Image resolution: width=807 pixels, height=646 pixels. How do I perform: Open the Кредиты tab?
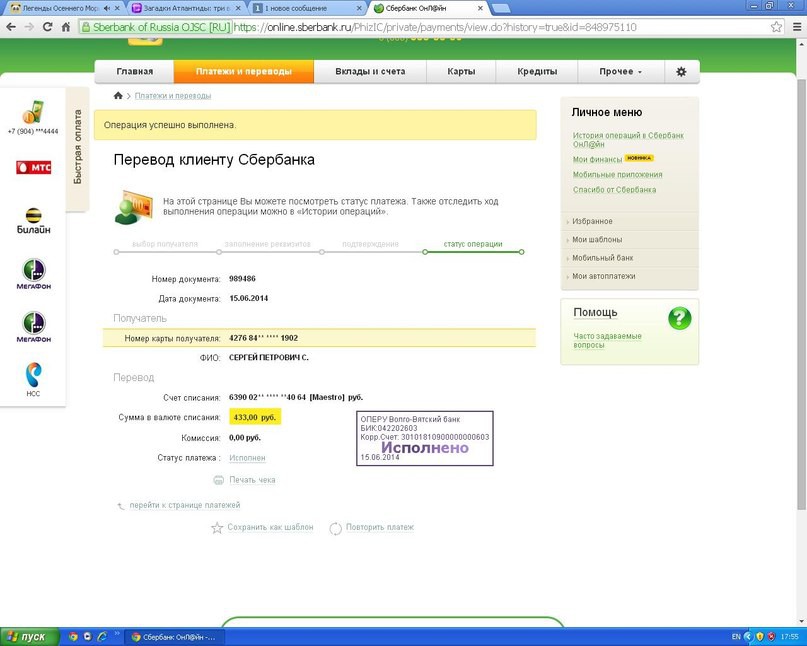coord(537,72)
